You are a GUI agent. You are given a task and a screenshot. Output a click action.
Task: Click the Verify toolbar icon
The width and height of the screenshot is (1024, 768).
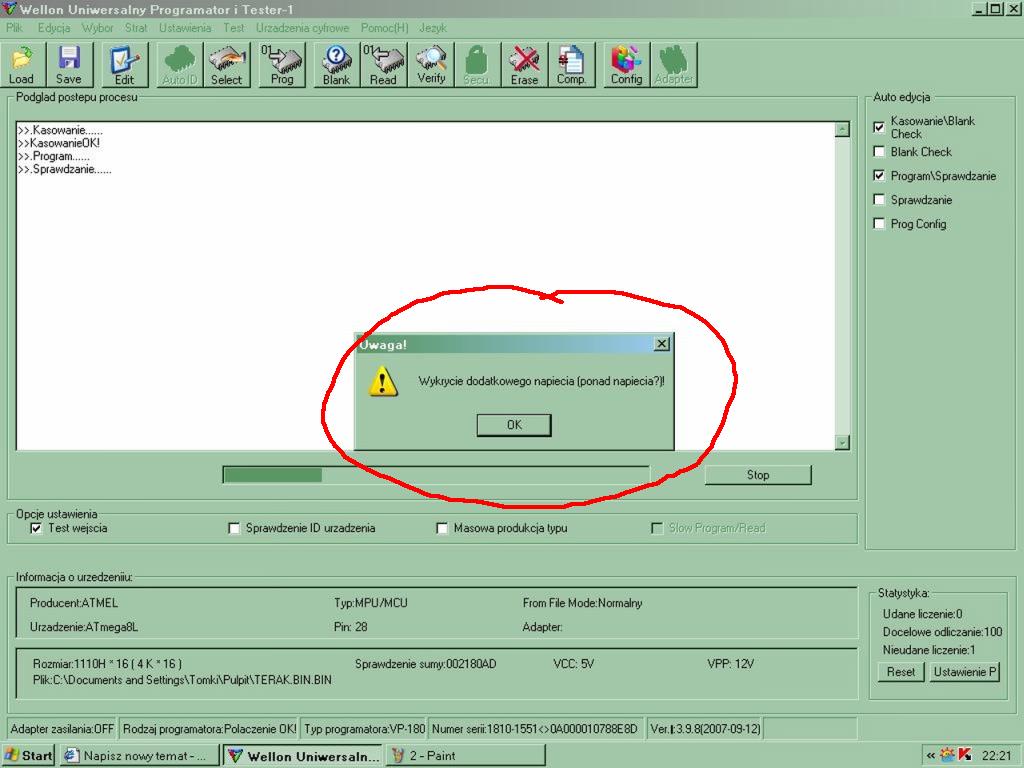[431, 65]
